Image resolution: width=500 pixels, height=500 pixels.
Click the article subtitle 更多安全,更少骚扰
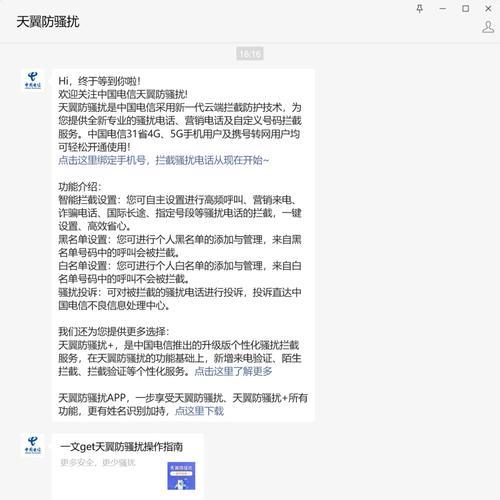(98, 462)
